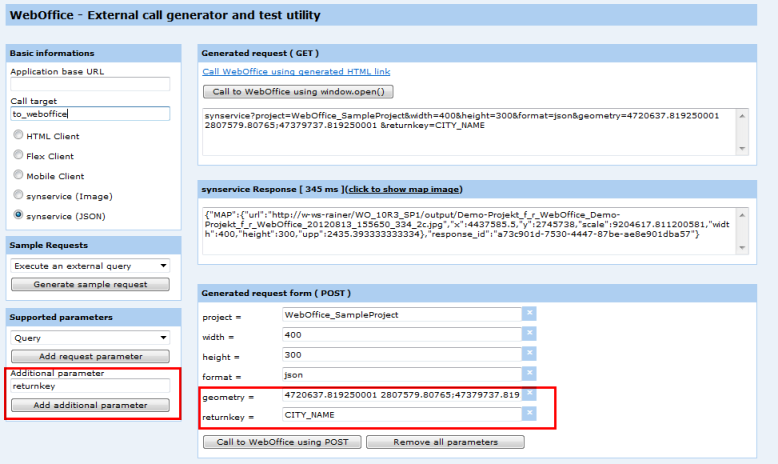Screen dimensions: 778x464
Task: Click the Supported parameters panel header
Action: coord(93,317)
